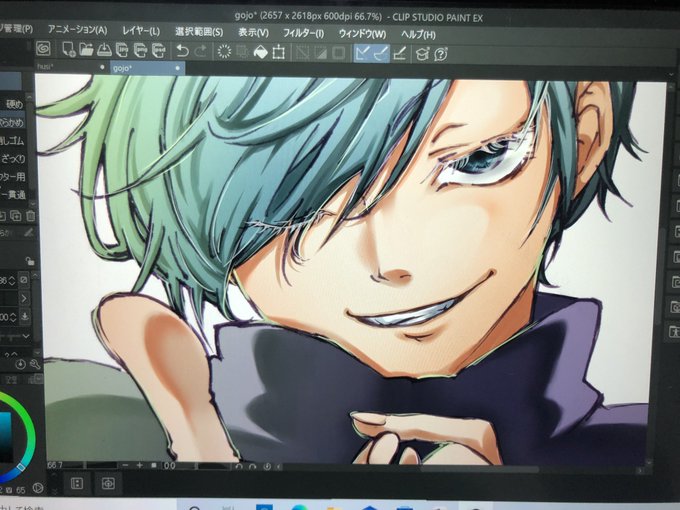Select the やわらかめ sub tool
This screenshot has width=680, height=510.
(12, 122)
